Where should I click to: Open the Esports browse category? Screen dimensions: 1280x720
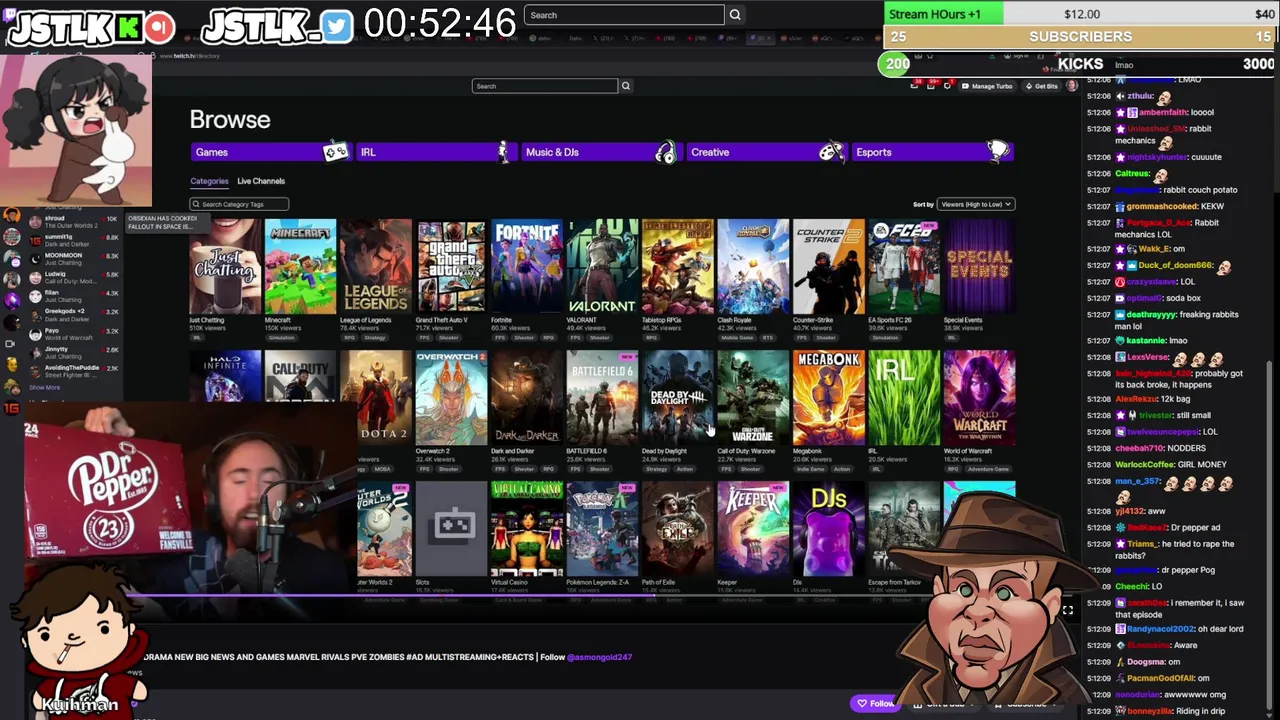coord(932,152)
